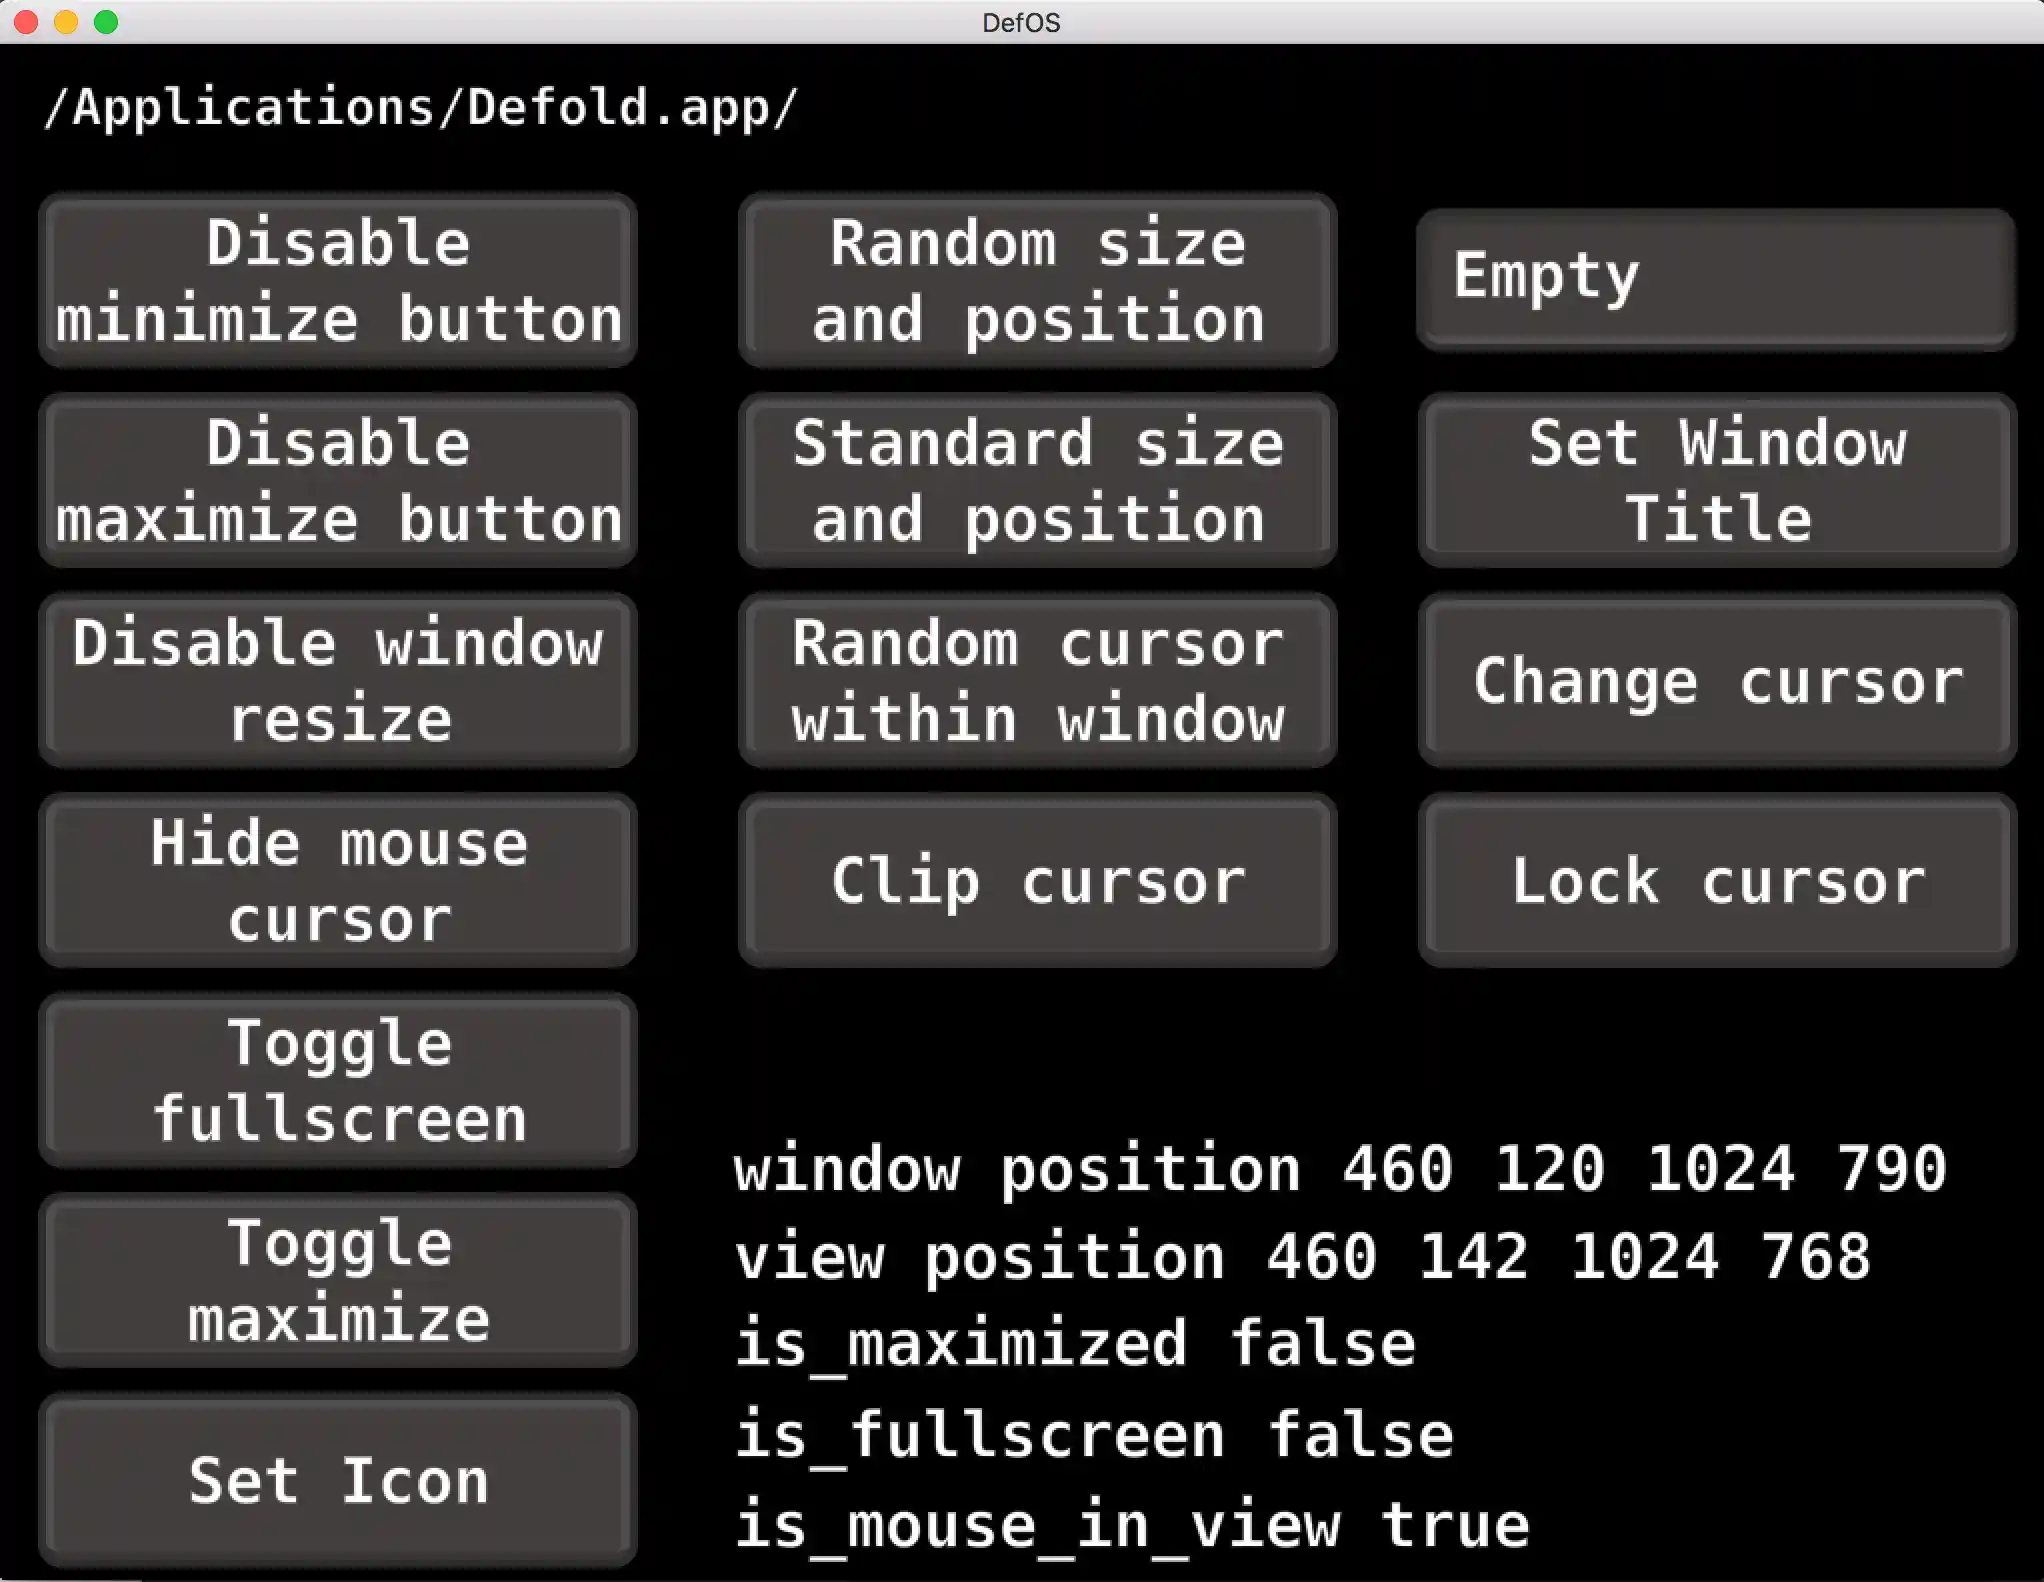The image size is (2044, 1582).
Task: Click the window position readout text
Action: tap(1338, 1168)
